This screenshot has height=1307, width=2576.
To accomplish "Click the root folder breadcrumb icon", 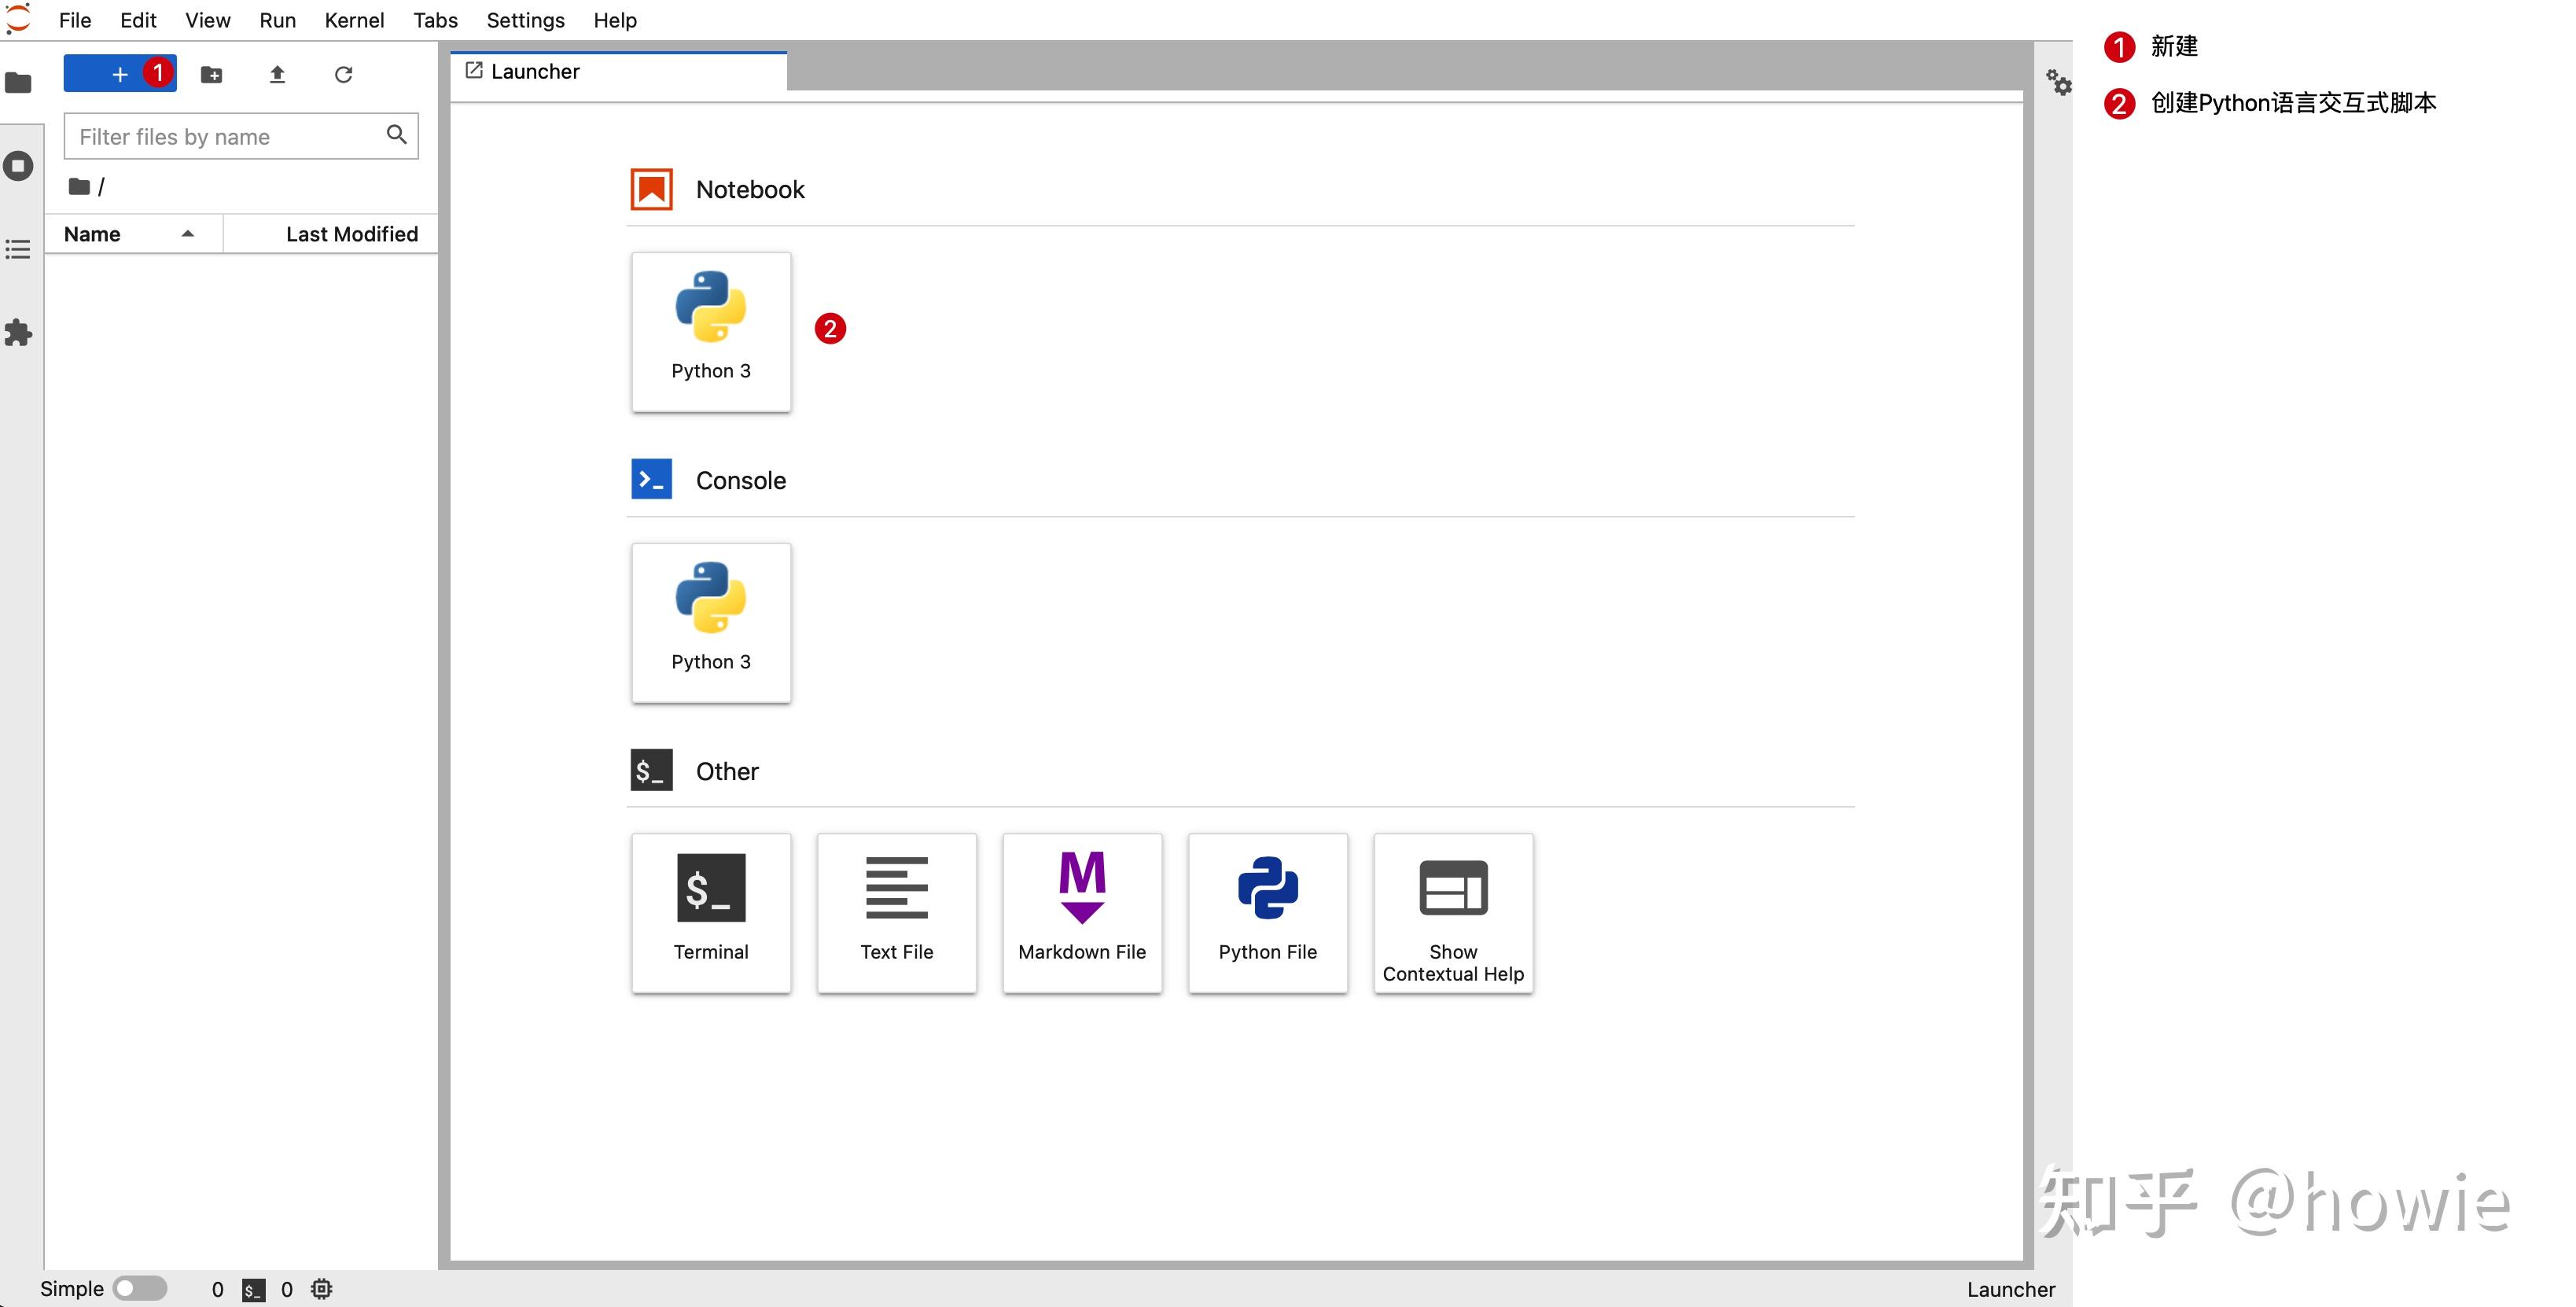I will [79, 186].
